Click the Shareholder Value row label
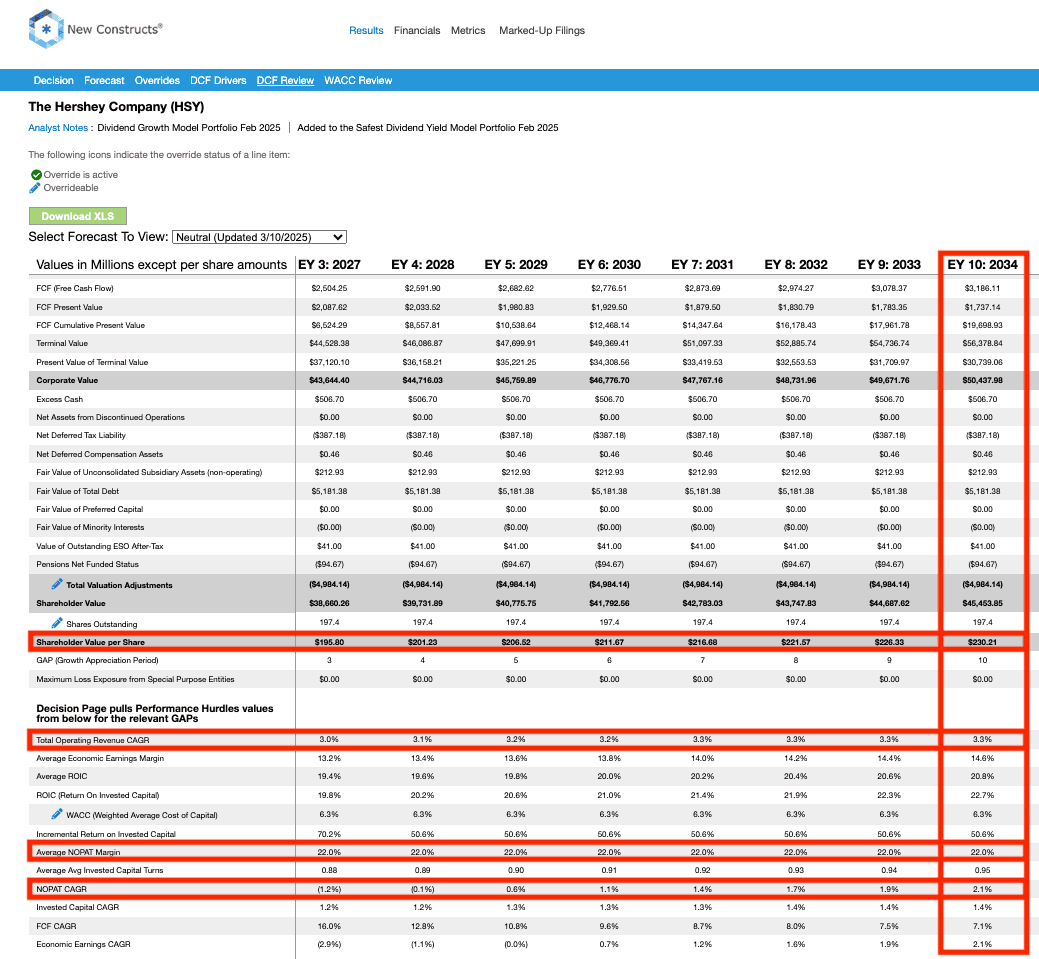Screen dimensions: 1039x959 tap(71, 603)
